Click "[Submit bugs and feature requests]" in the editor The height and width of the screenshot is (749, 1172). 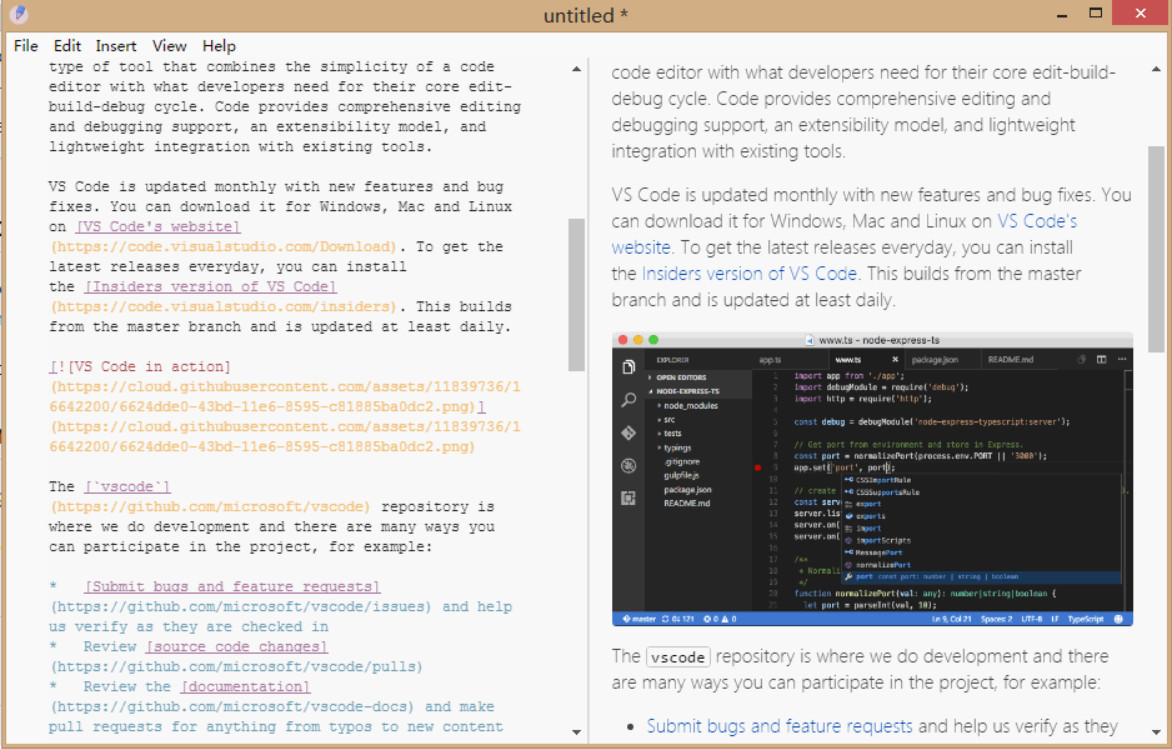click(x=232, y=587)
